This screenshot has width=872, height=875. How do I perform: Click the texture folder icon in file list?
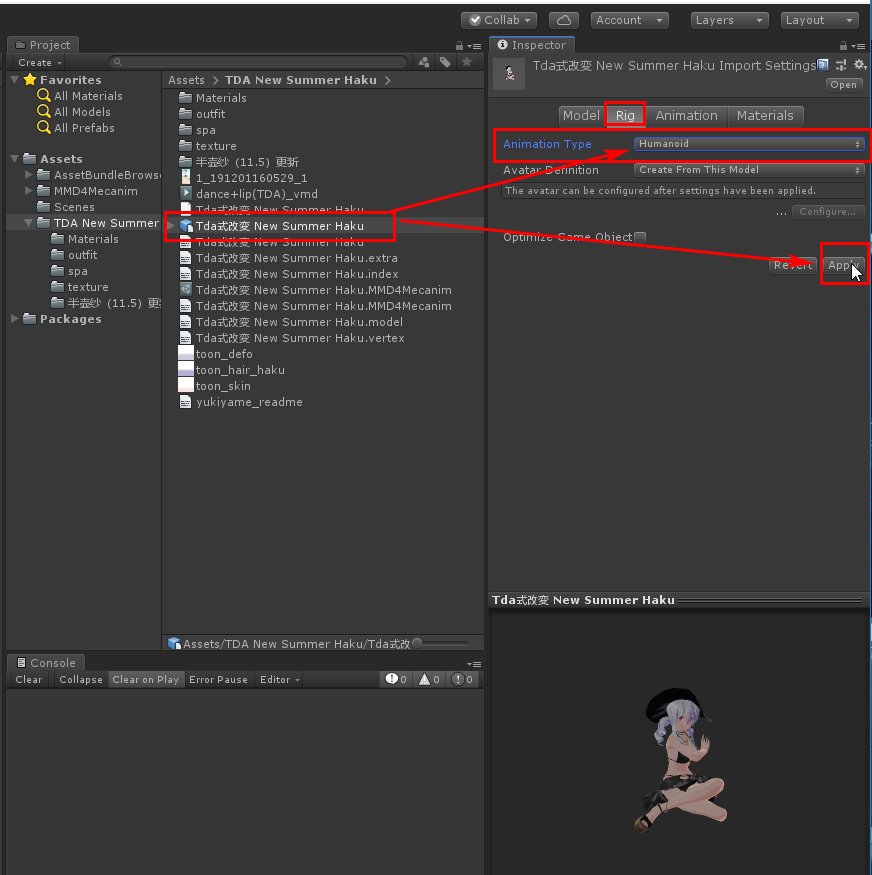[x=186, y=146]
